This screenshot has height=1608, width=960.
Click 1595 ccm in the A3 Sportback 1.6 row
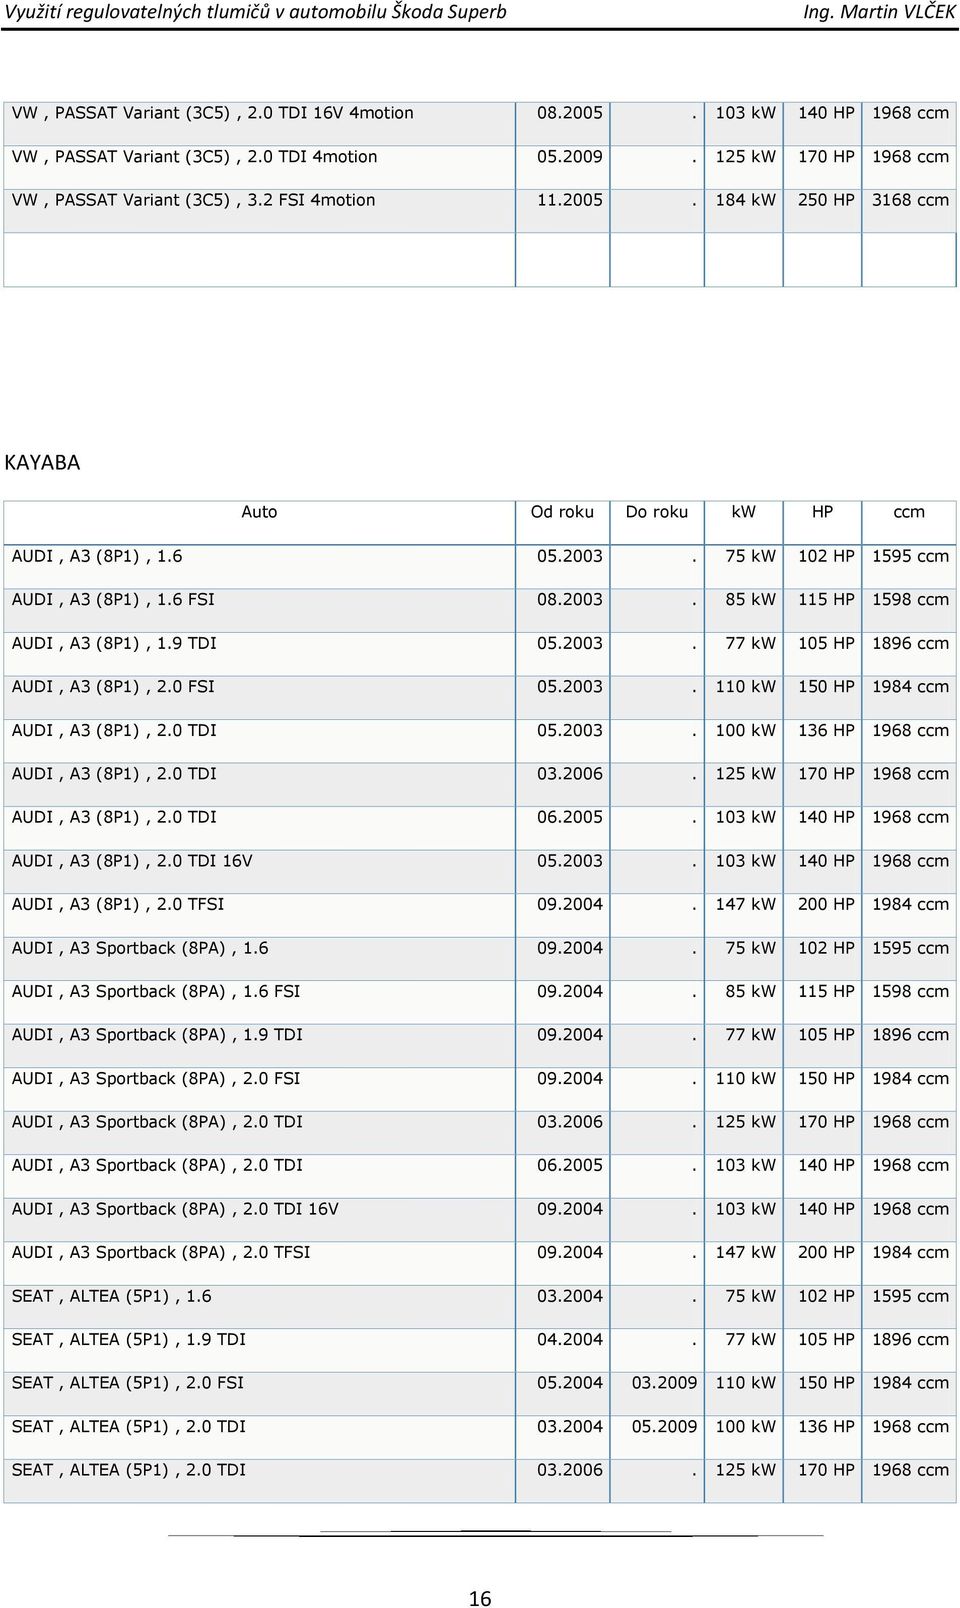click(x=910, y=948)
